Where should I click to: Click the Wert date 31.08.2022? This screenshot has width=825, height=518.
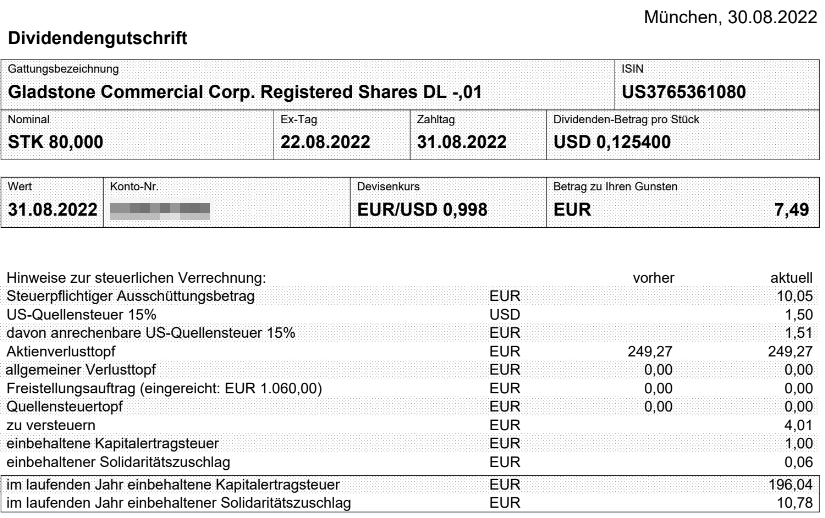pyautogui.click(x=53, y=210)
